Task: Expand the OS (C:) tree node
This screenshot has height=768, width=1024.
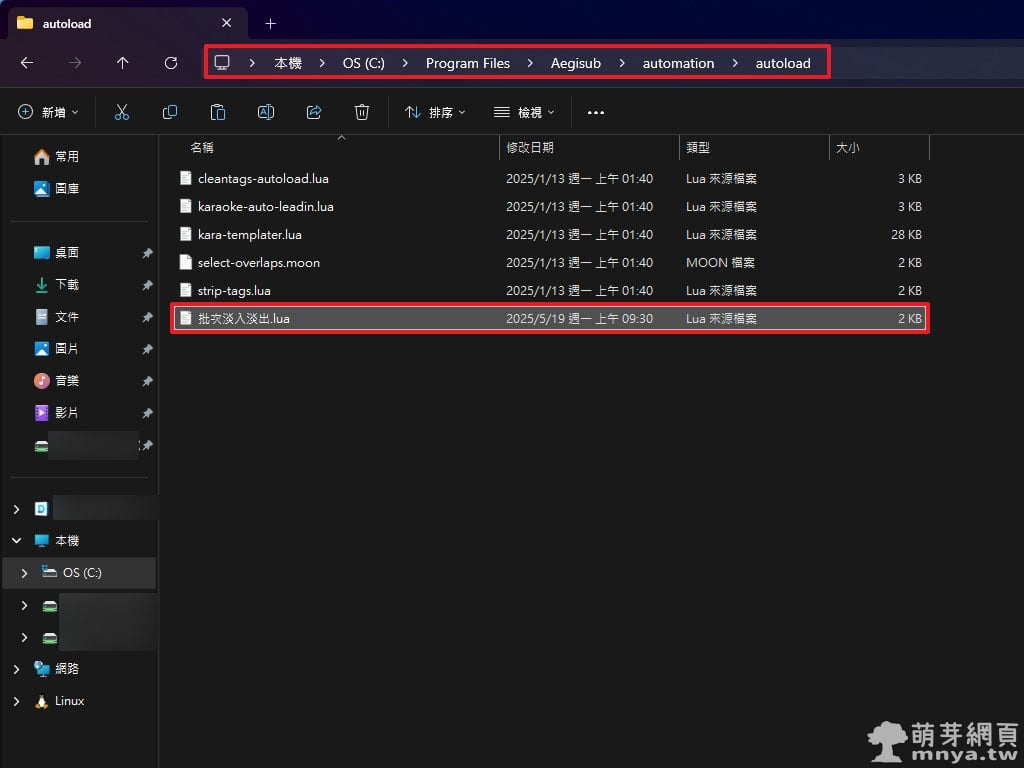Action: [24, 573]
